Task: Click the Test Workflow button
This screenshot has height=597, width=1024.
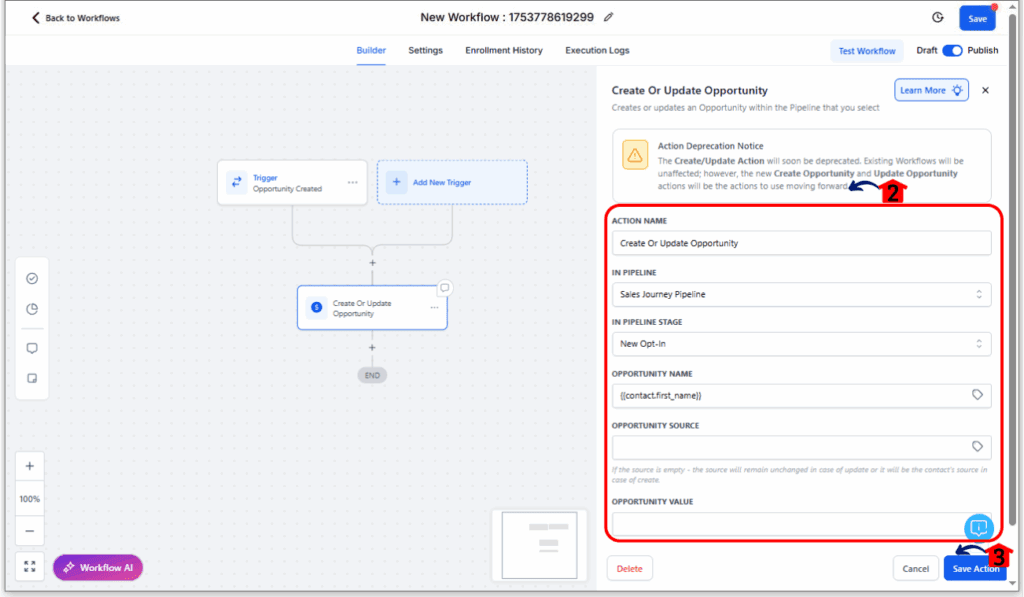Action: coord(866,51)
